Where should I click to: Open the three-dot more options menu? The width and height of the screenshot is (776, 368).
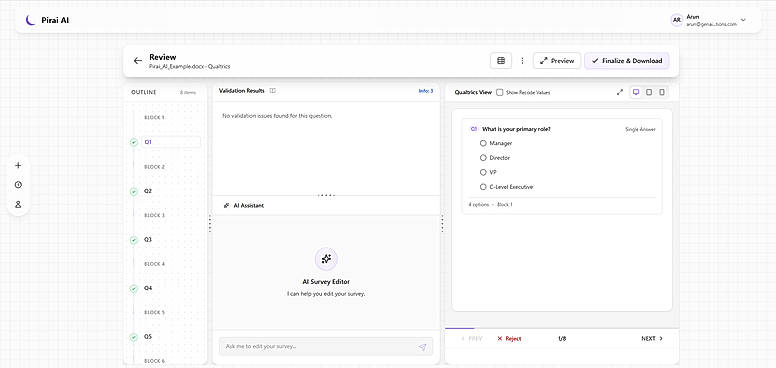point(522,61)
